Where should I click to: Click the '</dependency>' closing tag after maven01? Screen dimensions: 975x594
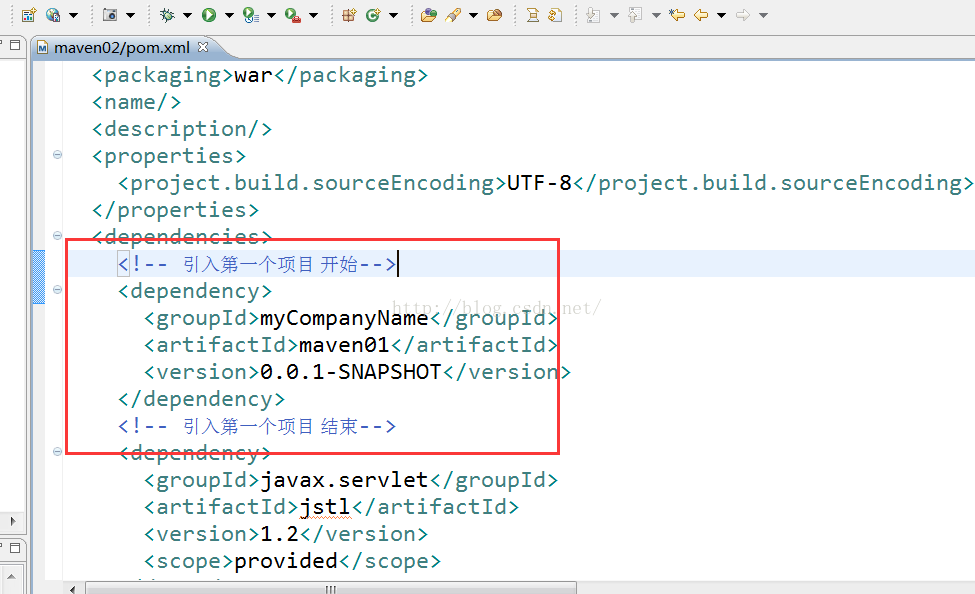click(x=201, y=399)
